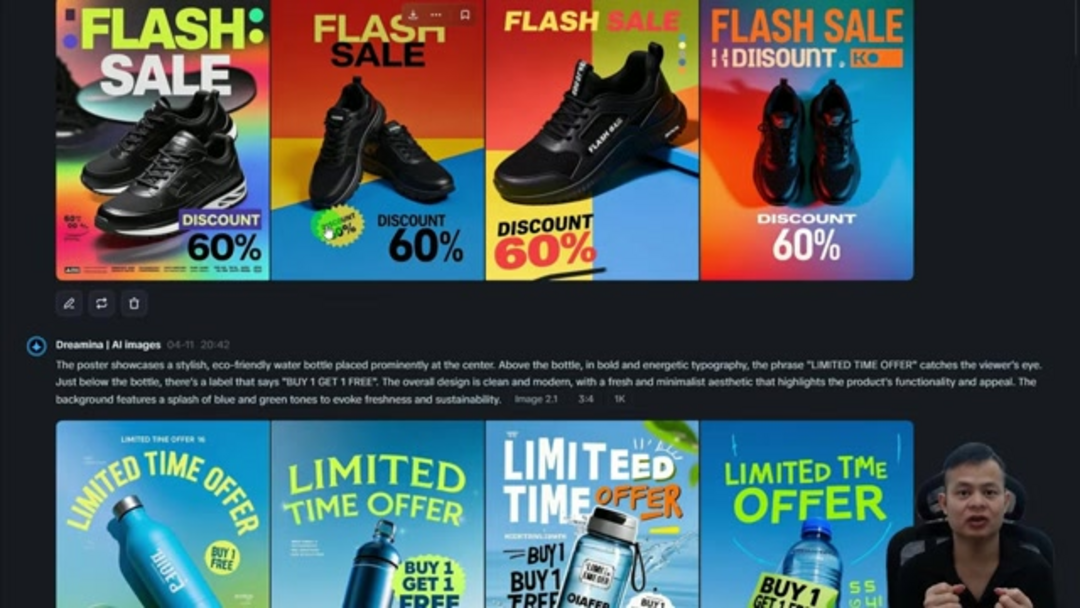
Task: Select the Image 2.1 model tag
Action: pyautogui.click(x=536, y=399)
